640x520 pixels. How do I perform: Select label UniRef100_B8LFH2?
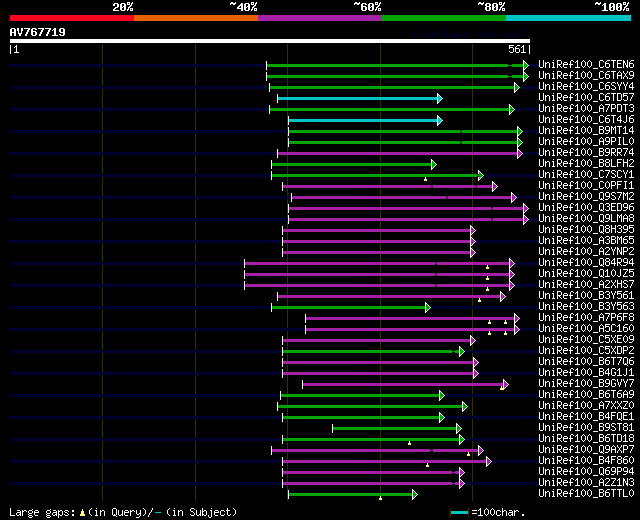tap(586, 163)
